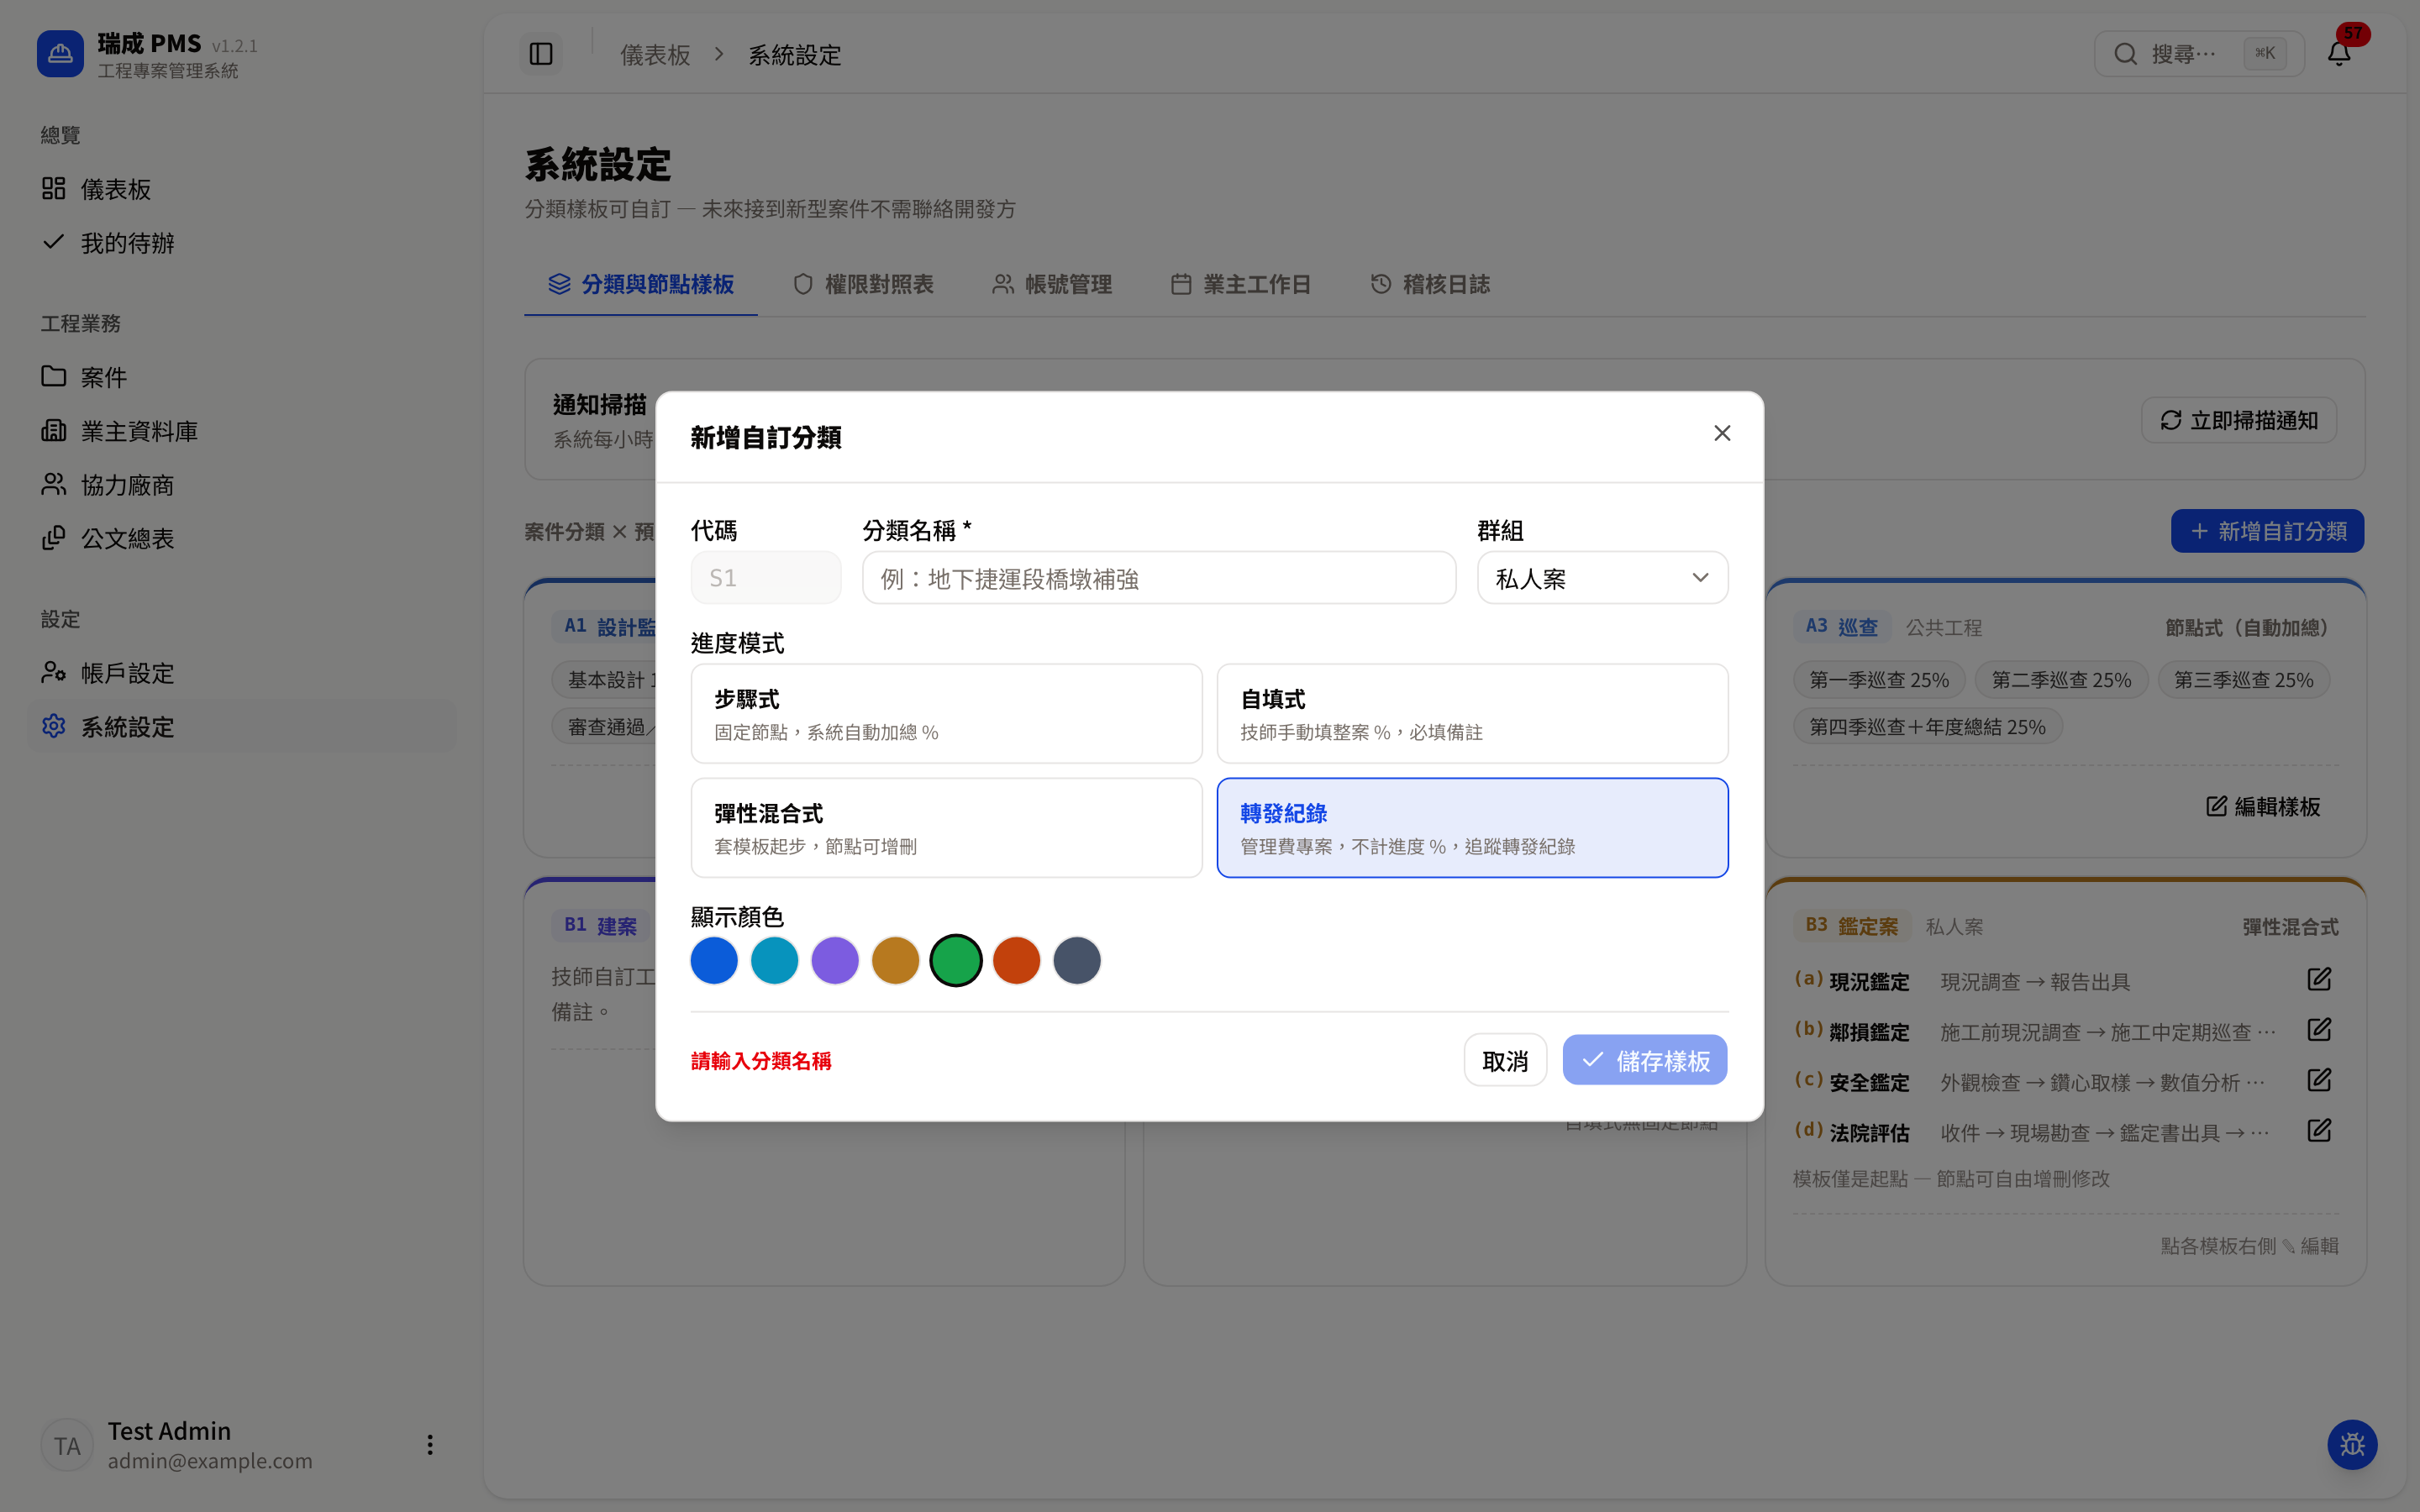Open 案件 in sidebar

[242, 377]
